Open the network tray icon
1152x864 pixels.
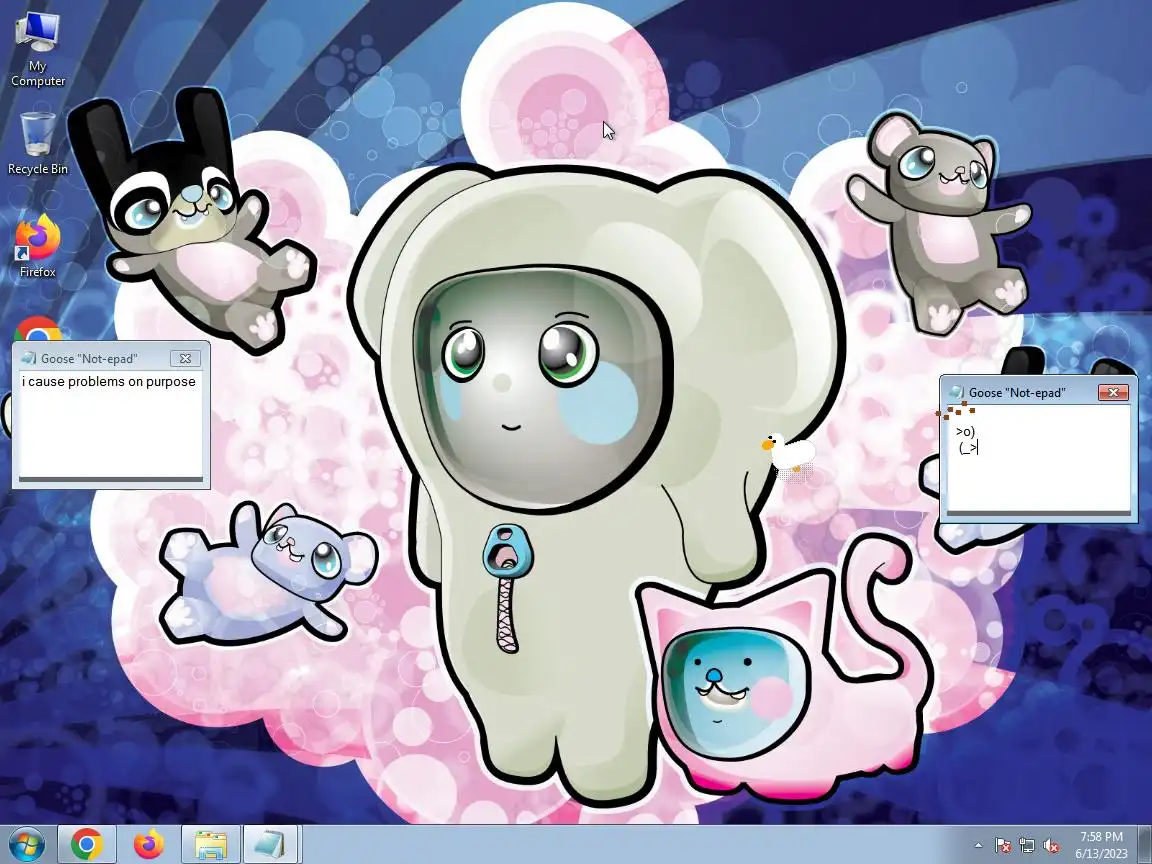coord(1026,846)
